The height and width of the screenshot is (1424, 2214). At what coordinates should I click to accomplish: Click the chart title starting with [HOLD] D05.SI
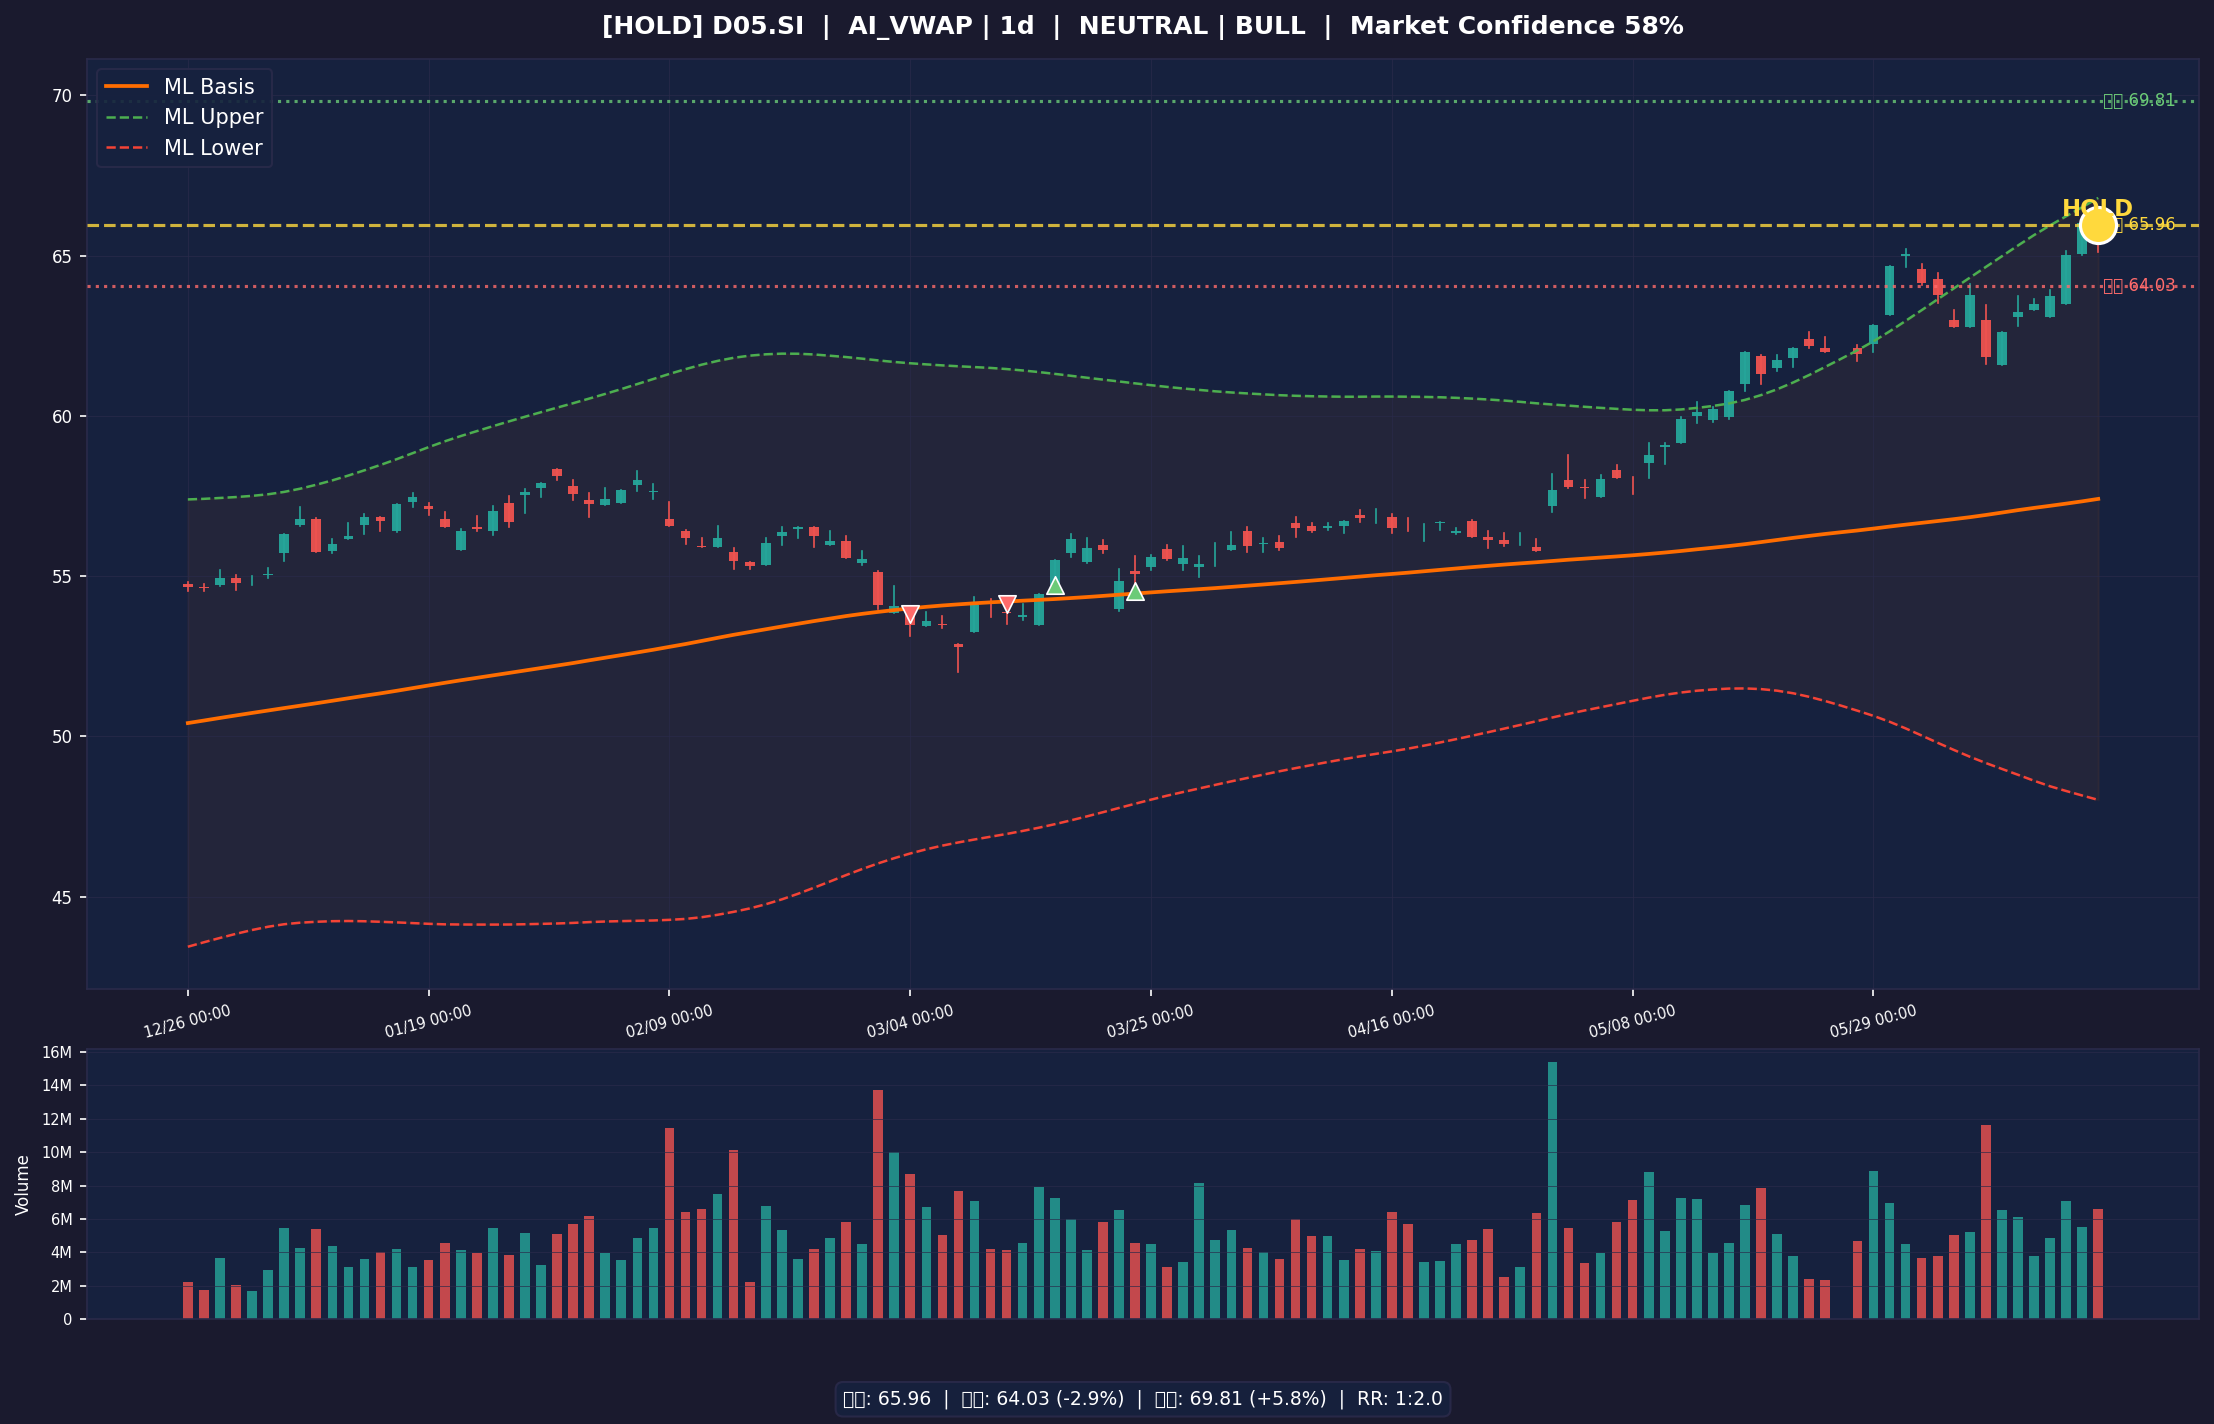[x=1142, y=26]
